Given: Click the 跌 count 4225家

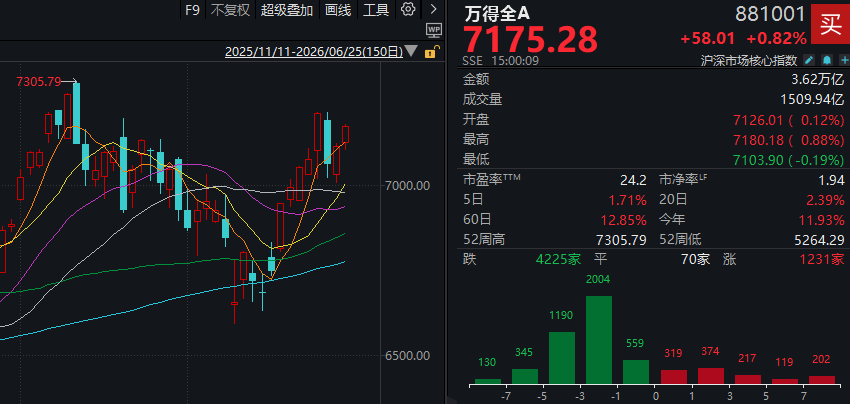Looking at the screenshot, I should 558,259.
